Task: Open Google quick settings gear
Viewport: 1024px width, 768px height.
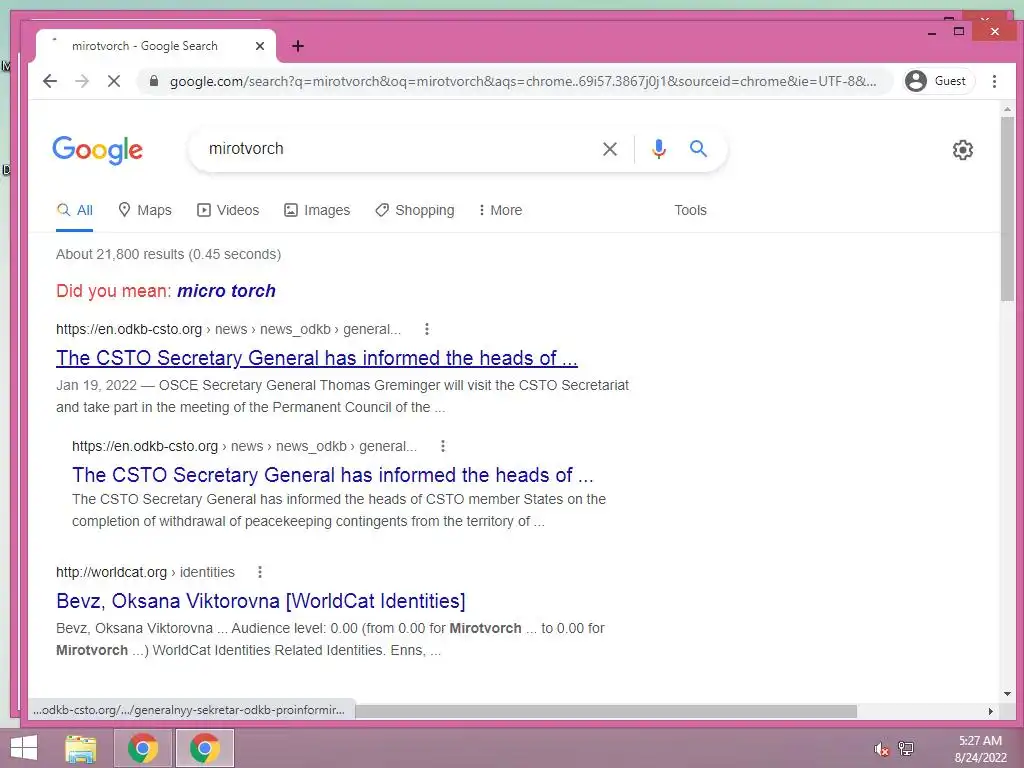Action: [962, 150]
